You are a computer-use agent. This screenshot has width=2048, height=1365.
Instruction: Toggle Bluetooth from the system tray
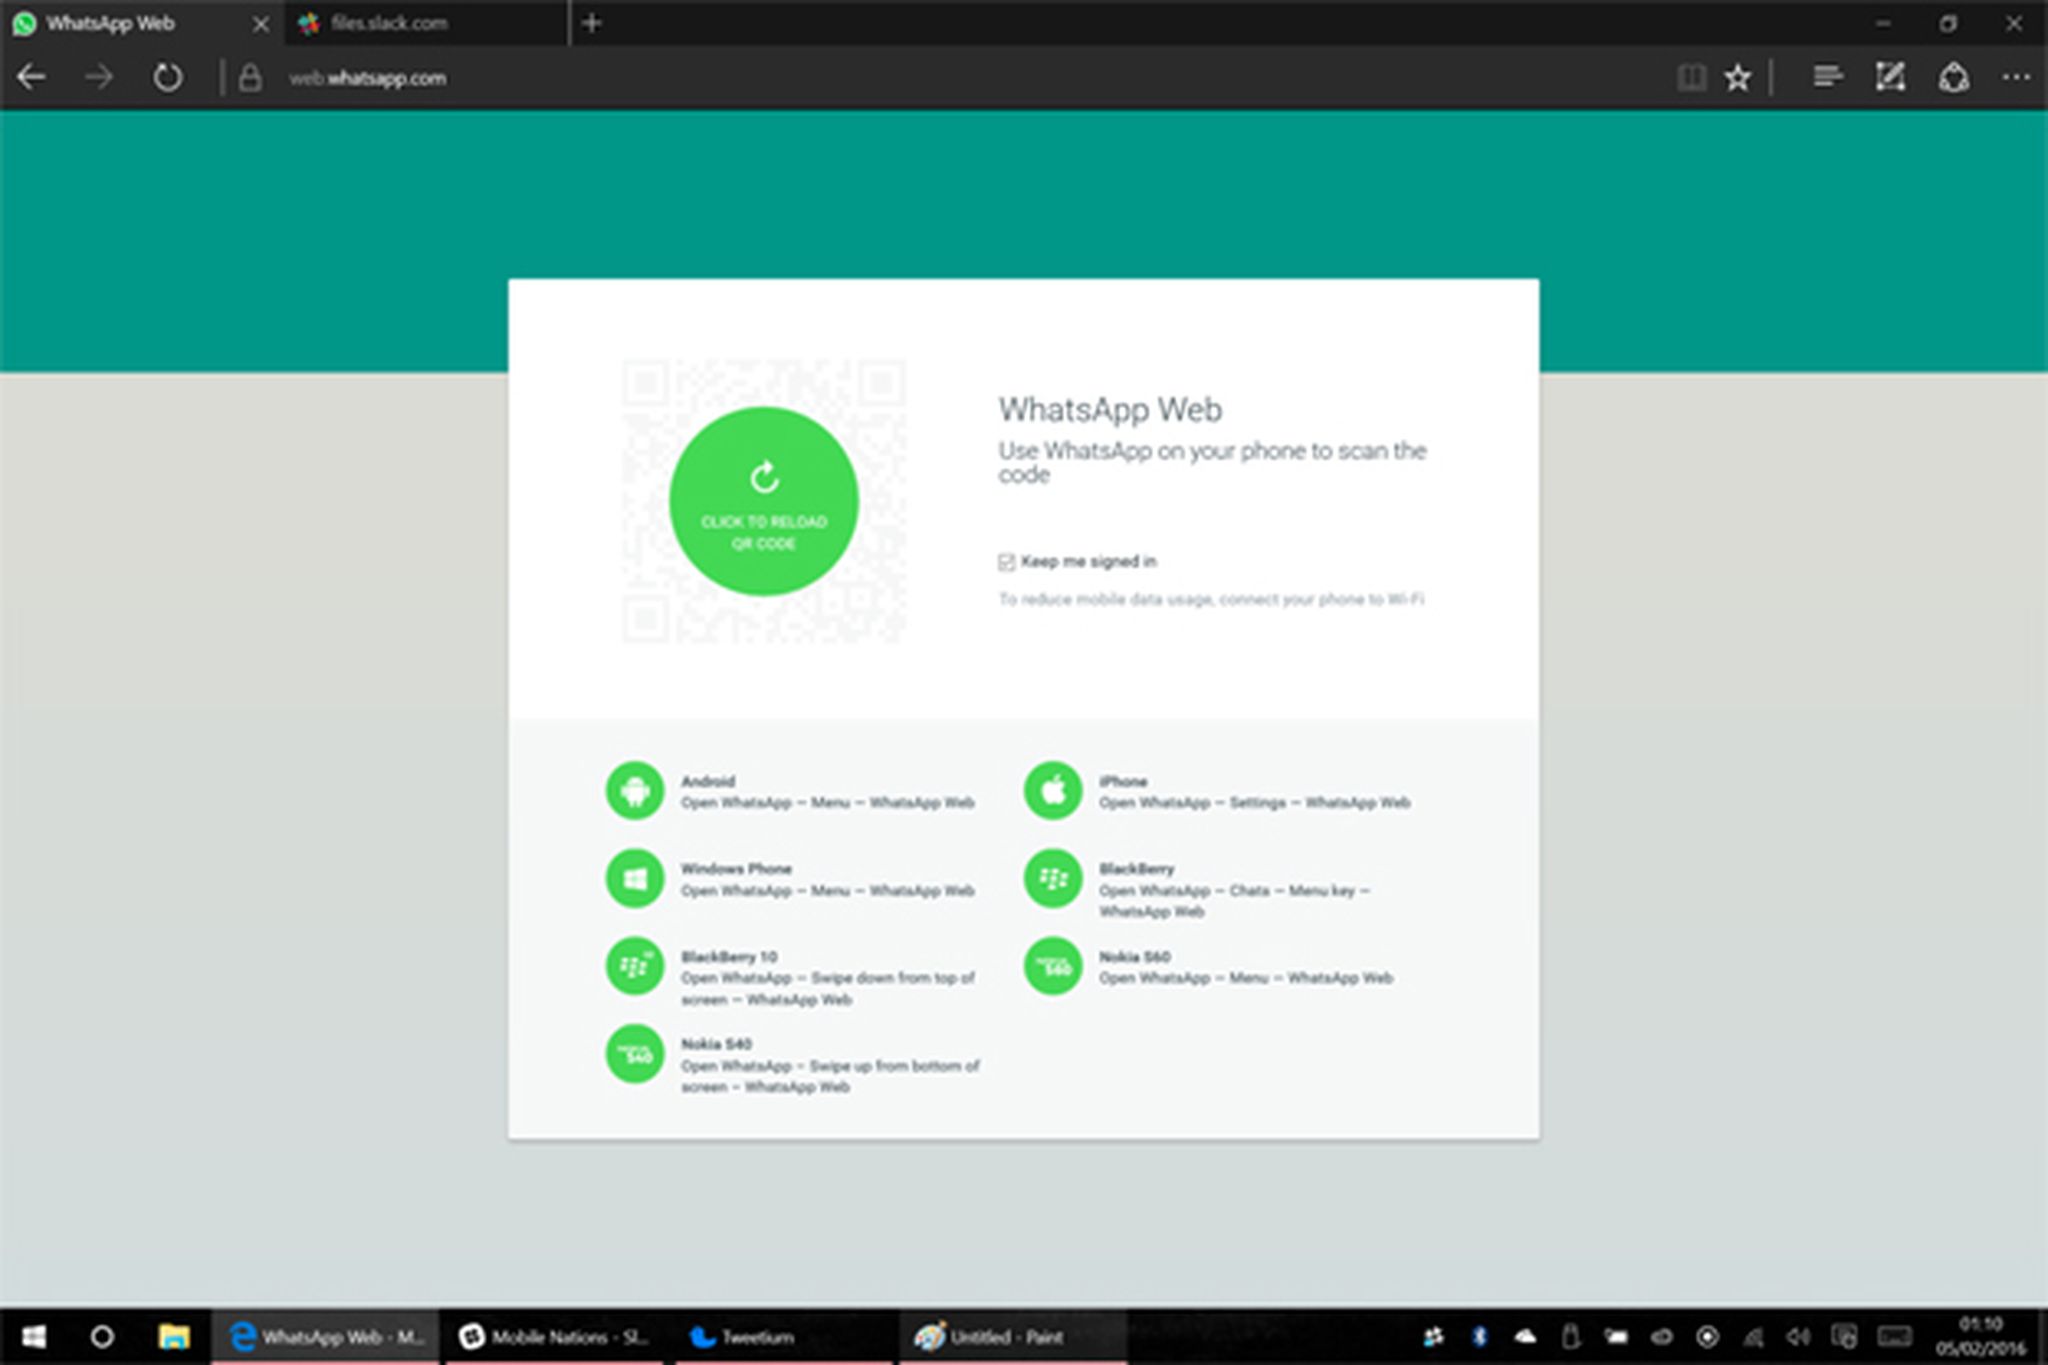pyautogui.click(x=1479, y=1336)
